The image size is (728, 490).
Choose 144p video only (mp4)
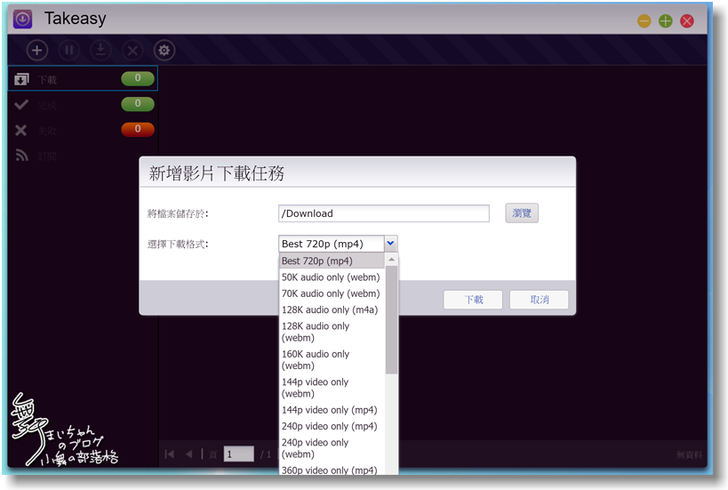click(332, 410)
